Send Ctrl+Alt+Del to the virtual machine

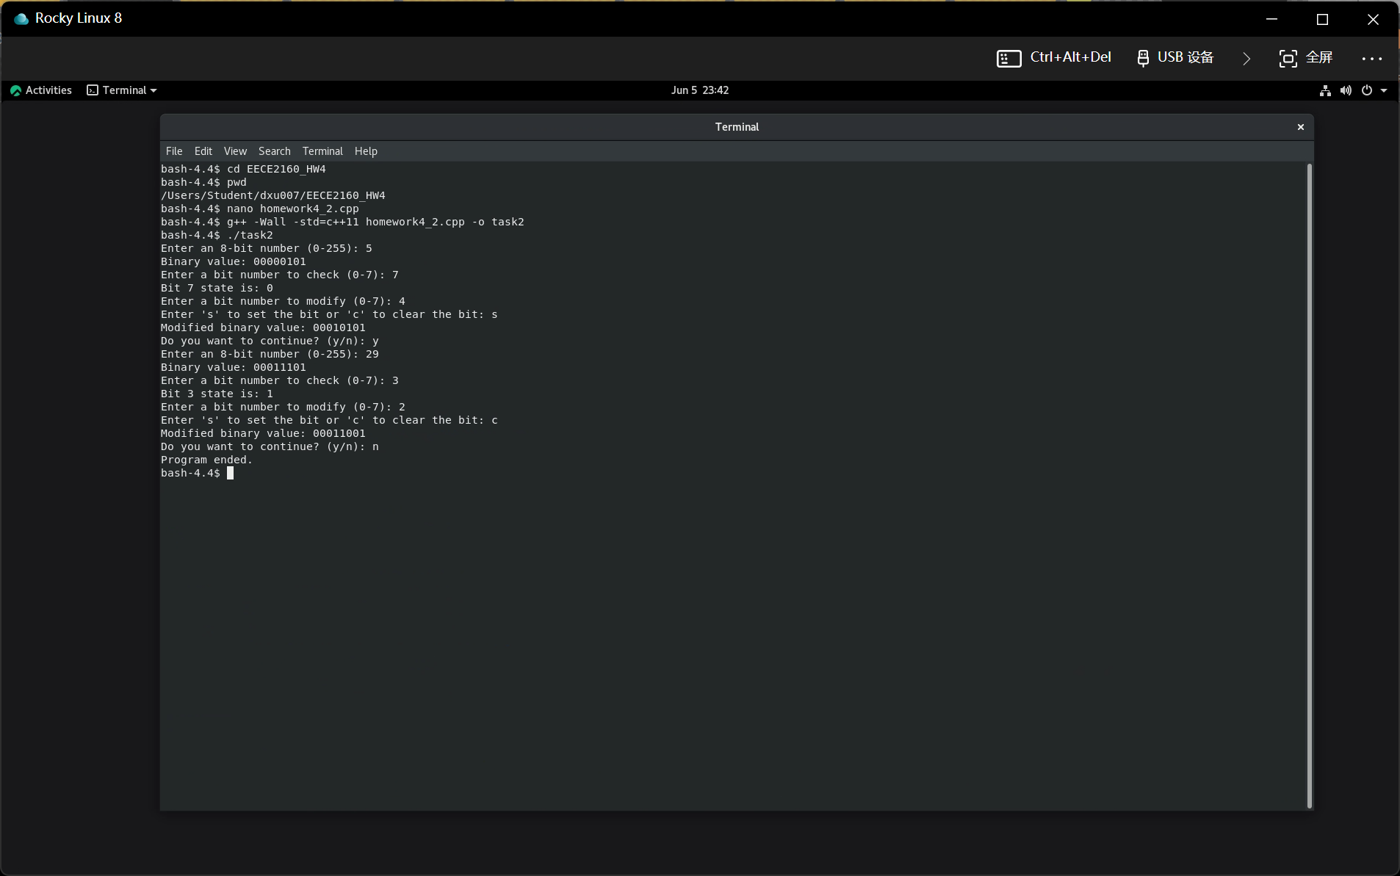point(1054,58)
